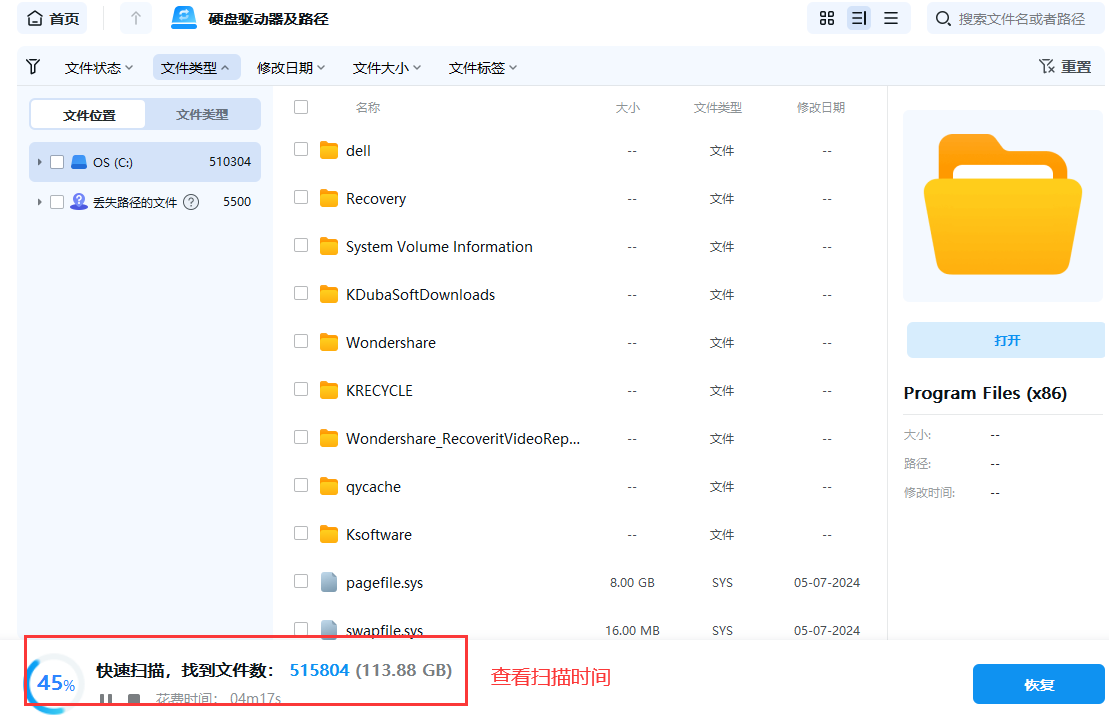The image size is (1109, 720).
Task: Click the hard drive icon beside 硬盘驱动器及路径
Action: coord(183,17)
